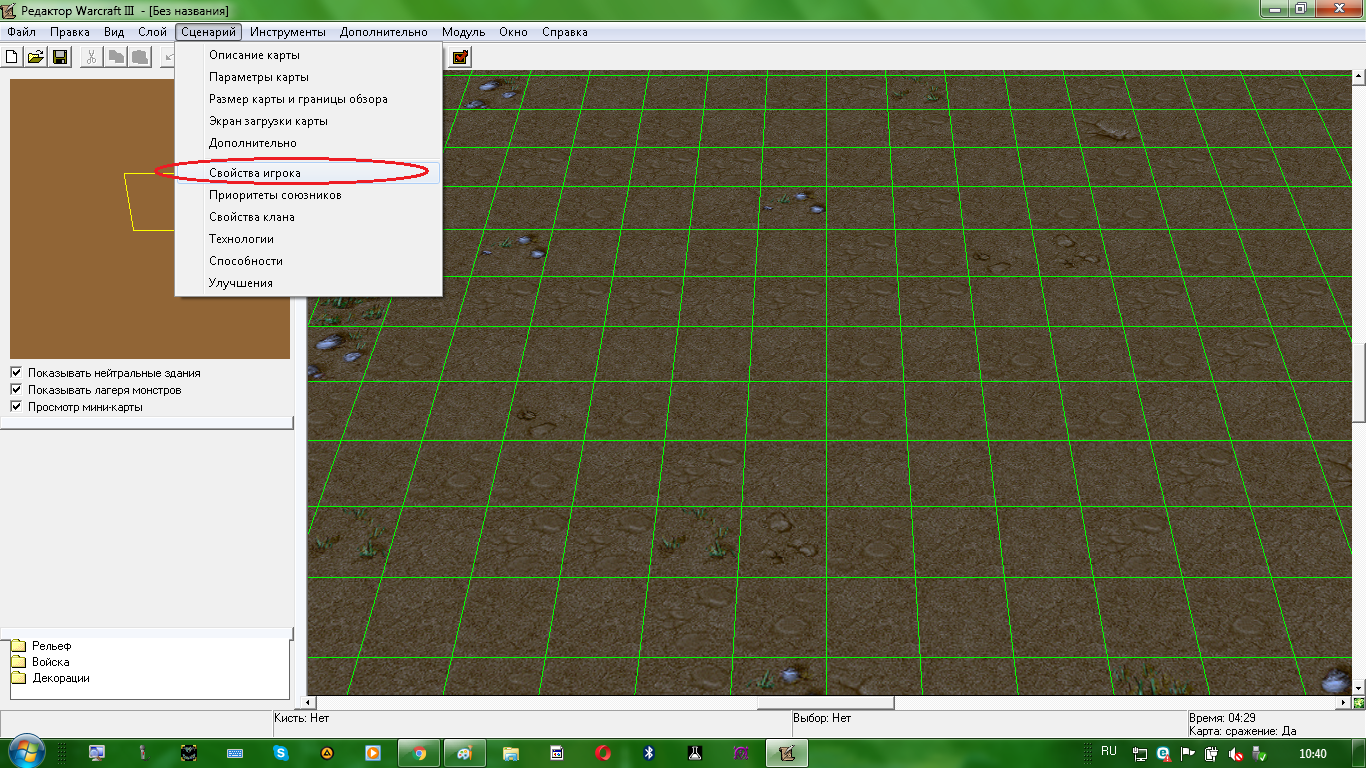The image size is (1366, 768).
Task: Open Windows Explorer from the taskbar
Action: coord(511,752)
